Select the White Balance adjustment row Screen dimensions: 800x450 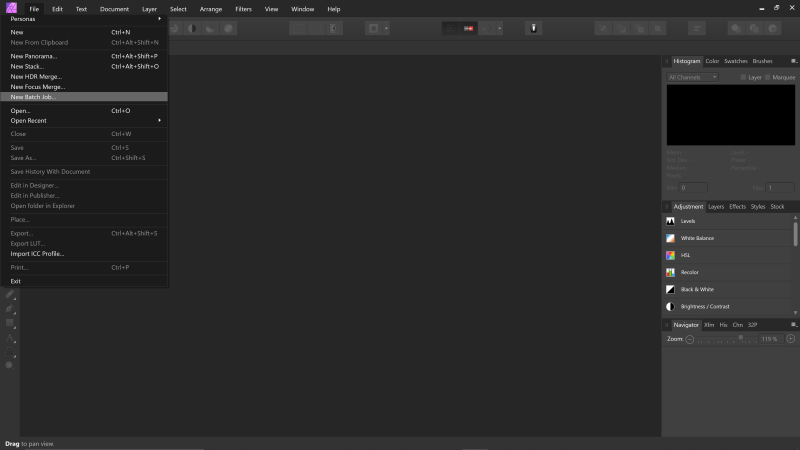tap(727, 238)
